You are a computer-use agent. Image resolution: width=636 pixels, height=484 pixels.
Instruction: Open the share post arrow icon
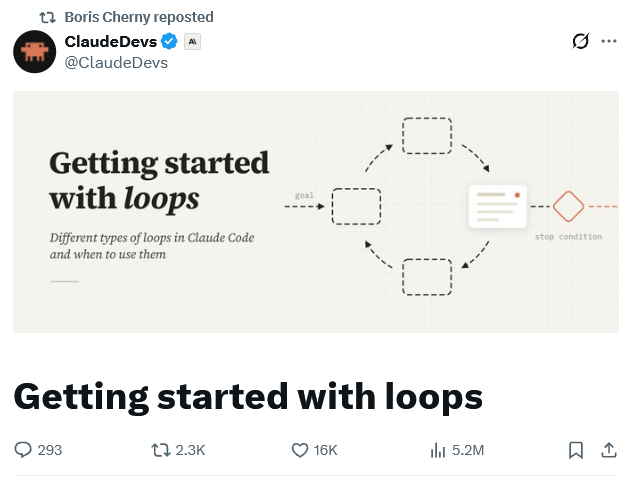pyautogui.click(x=609, y=450)
